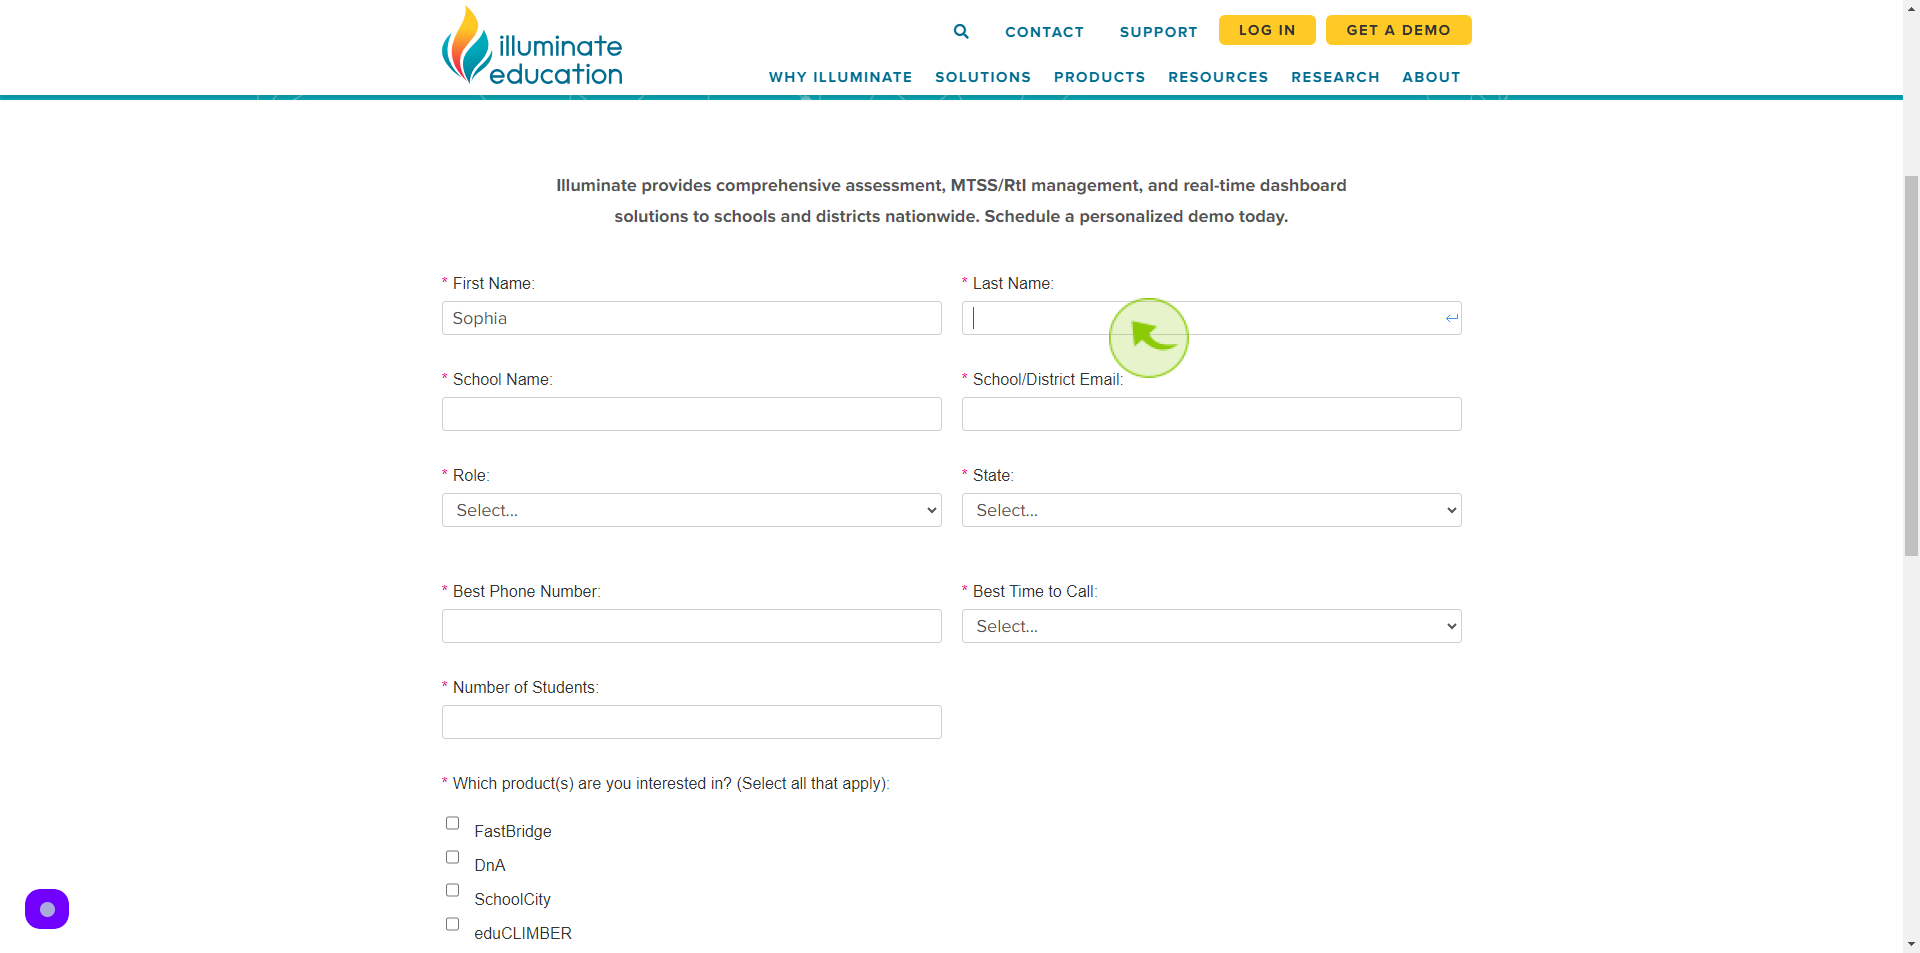Go to the Contact link
Viewport: 1920px width, 953px height.
point(1044,32)
